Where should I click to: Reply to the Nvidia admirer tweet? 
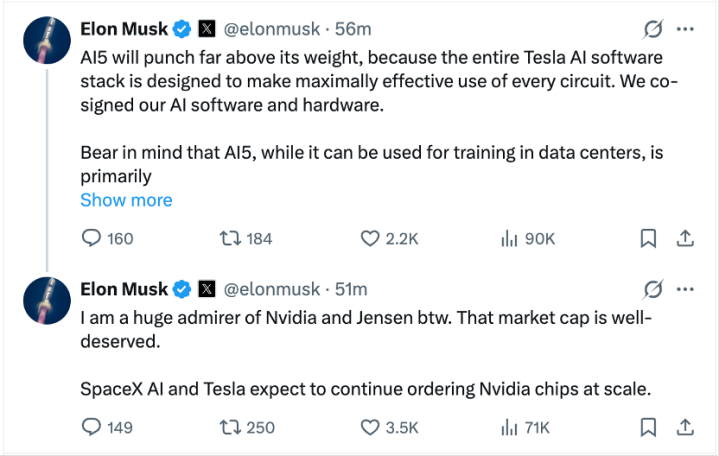(92, 427)
